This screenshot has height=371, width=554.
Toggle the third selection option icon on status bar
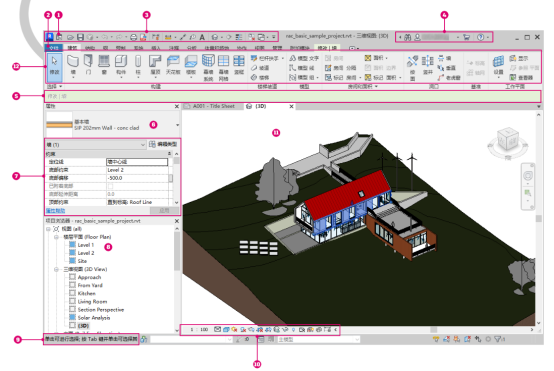[456, 339]
